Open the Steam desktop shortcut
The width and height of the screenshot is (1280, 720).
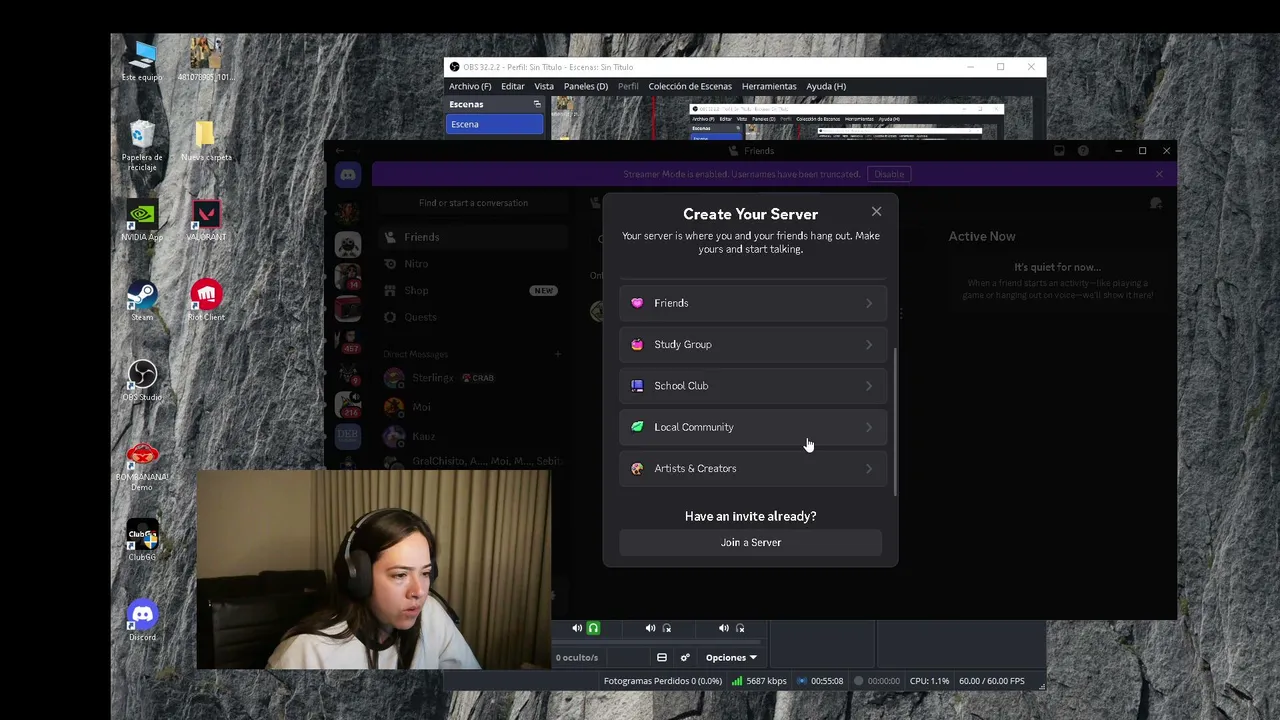142,301
